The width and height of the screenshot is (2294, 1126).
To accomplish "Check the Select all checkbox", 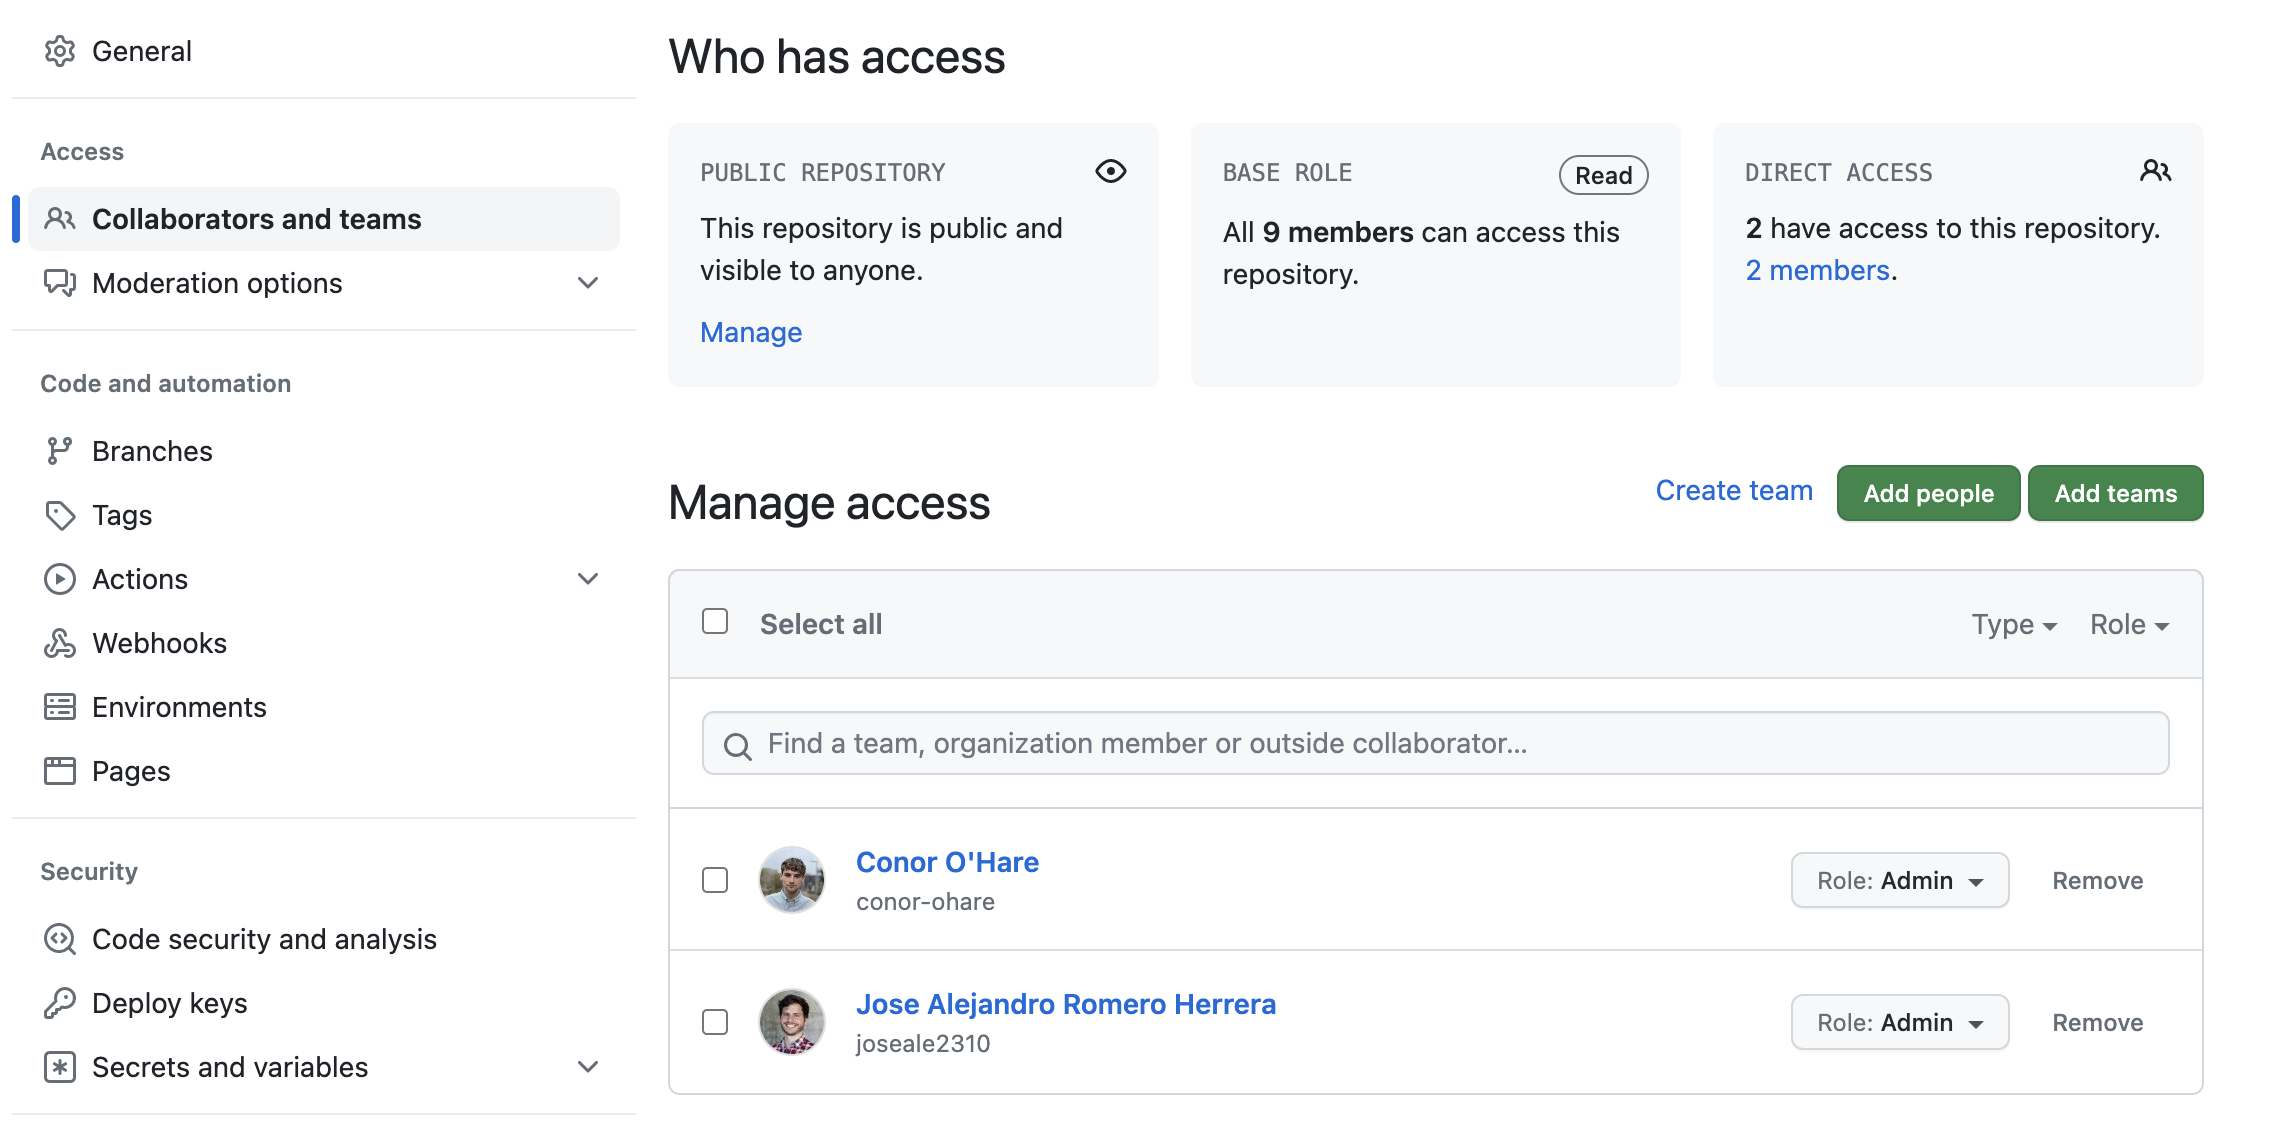I will click(715, 622).
